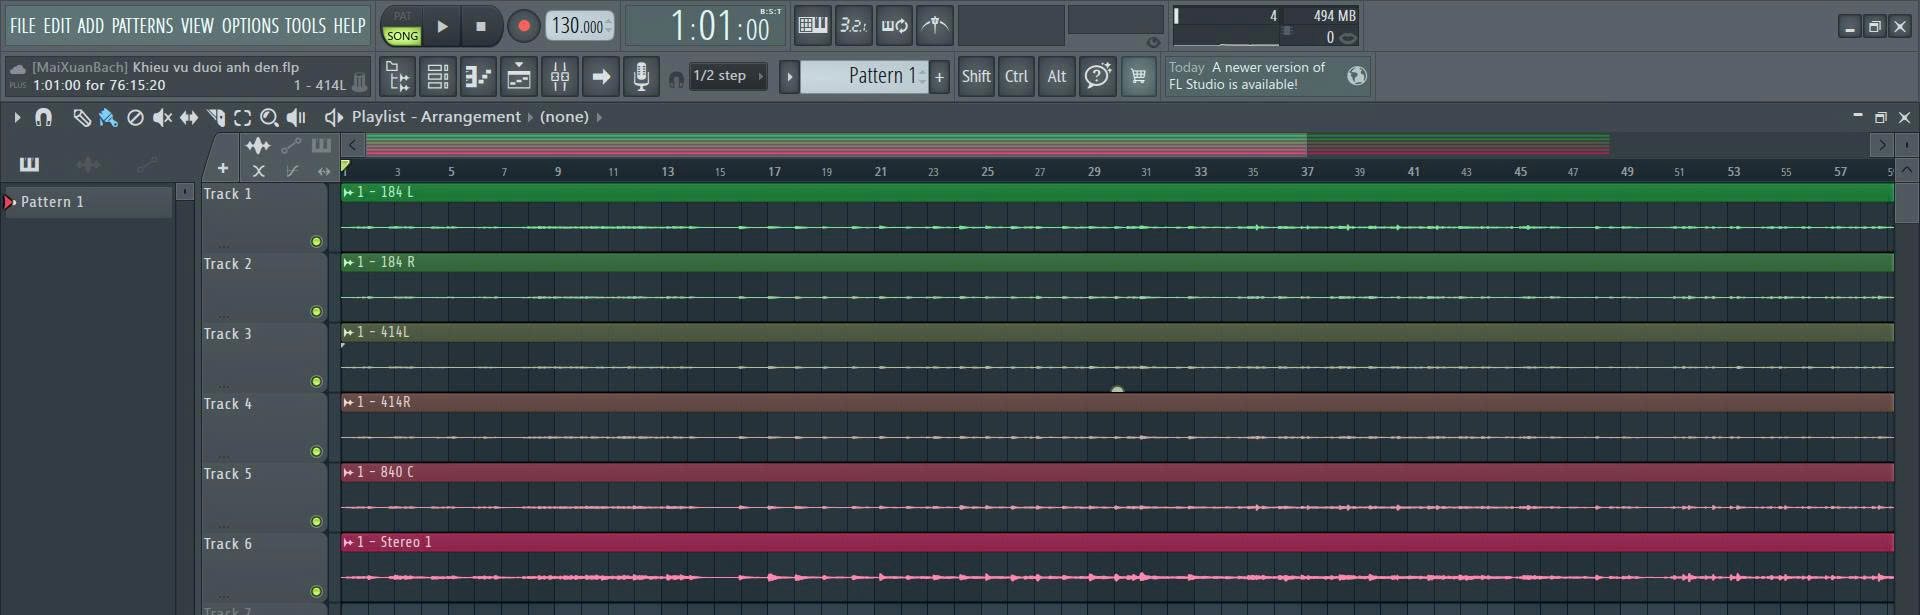
Task: Click the Shift modifier button
Action: tap(976, 76)
